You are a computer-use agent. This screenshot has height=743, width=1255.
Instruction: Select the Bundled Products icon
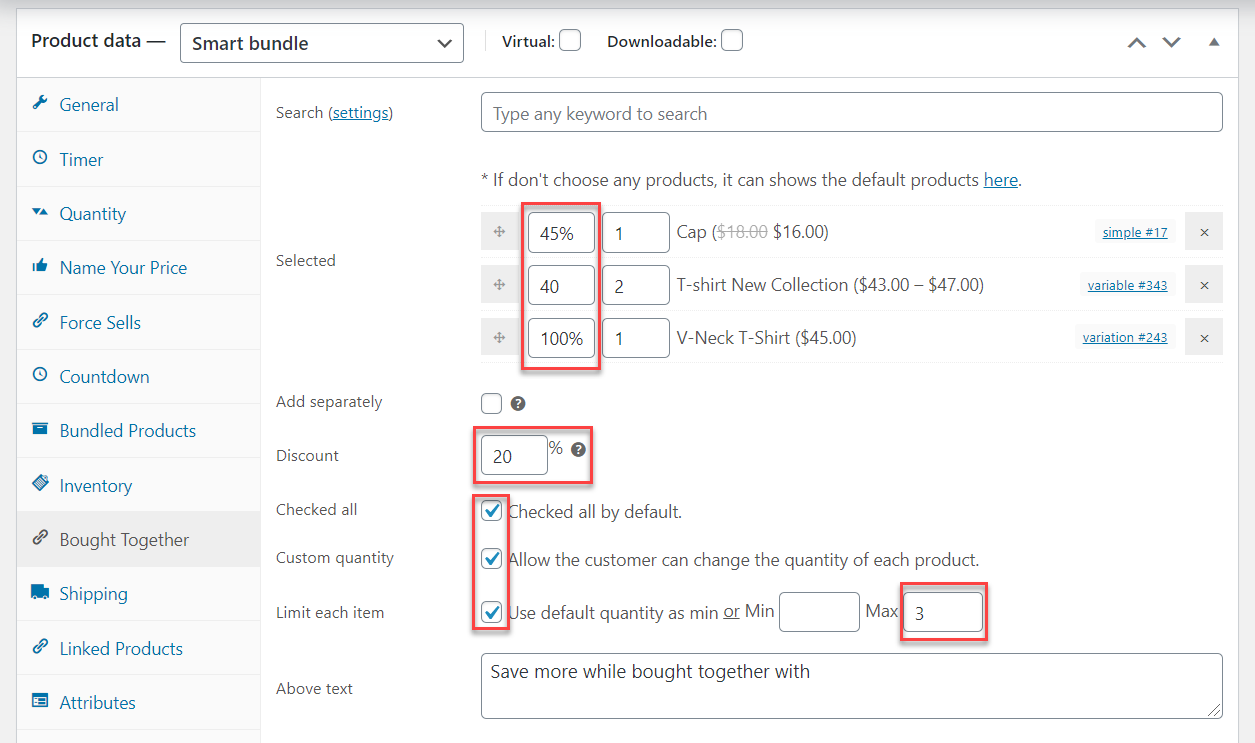[38, 430]
